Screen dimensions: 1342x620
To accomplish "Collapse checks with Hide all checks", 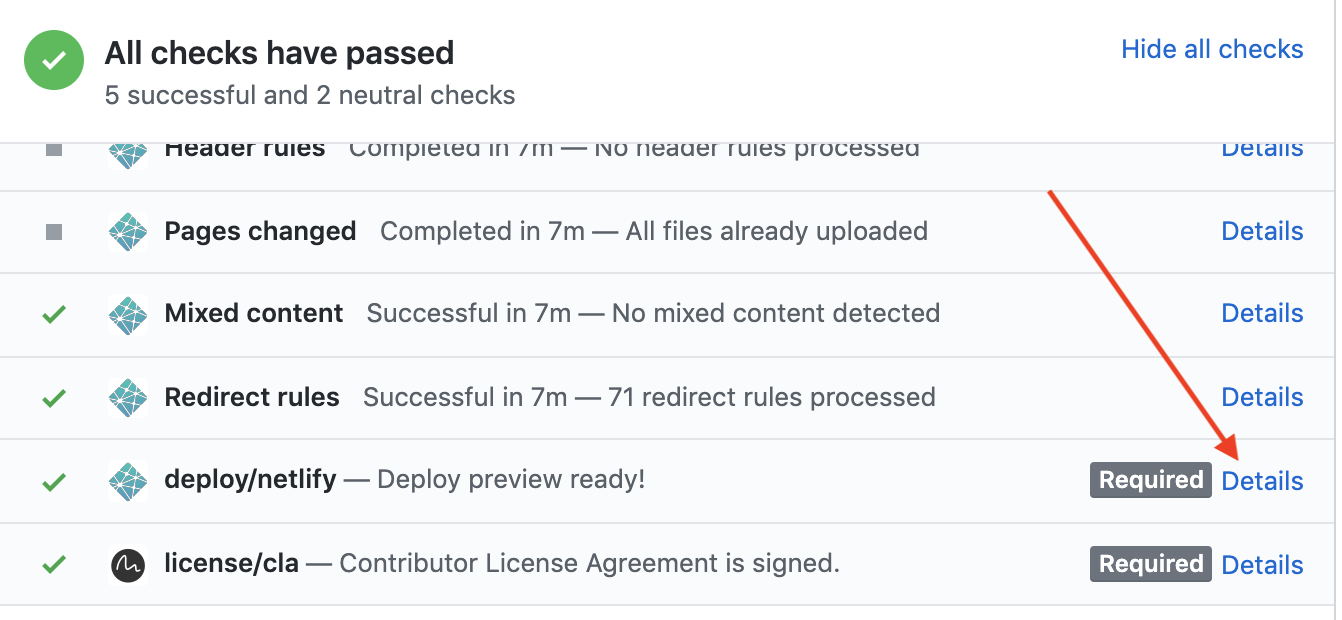I will point(1212,49).
